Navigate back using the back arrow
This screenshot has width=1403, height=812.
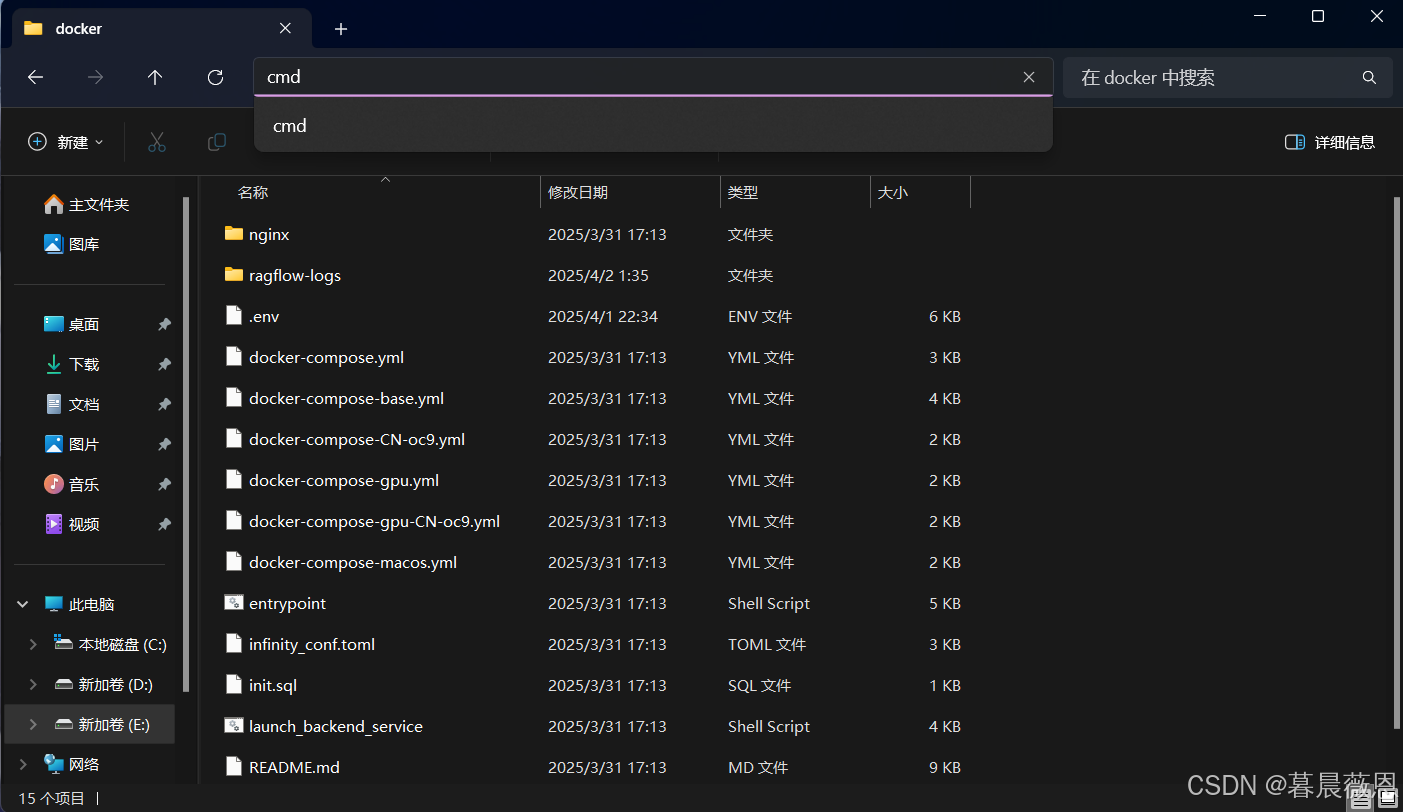(x=35, y=77)
